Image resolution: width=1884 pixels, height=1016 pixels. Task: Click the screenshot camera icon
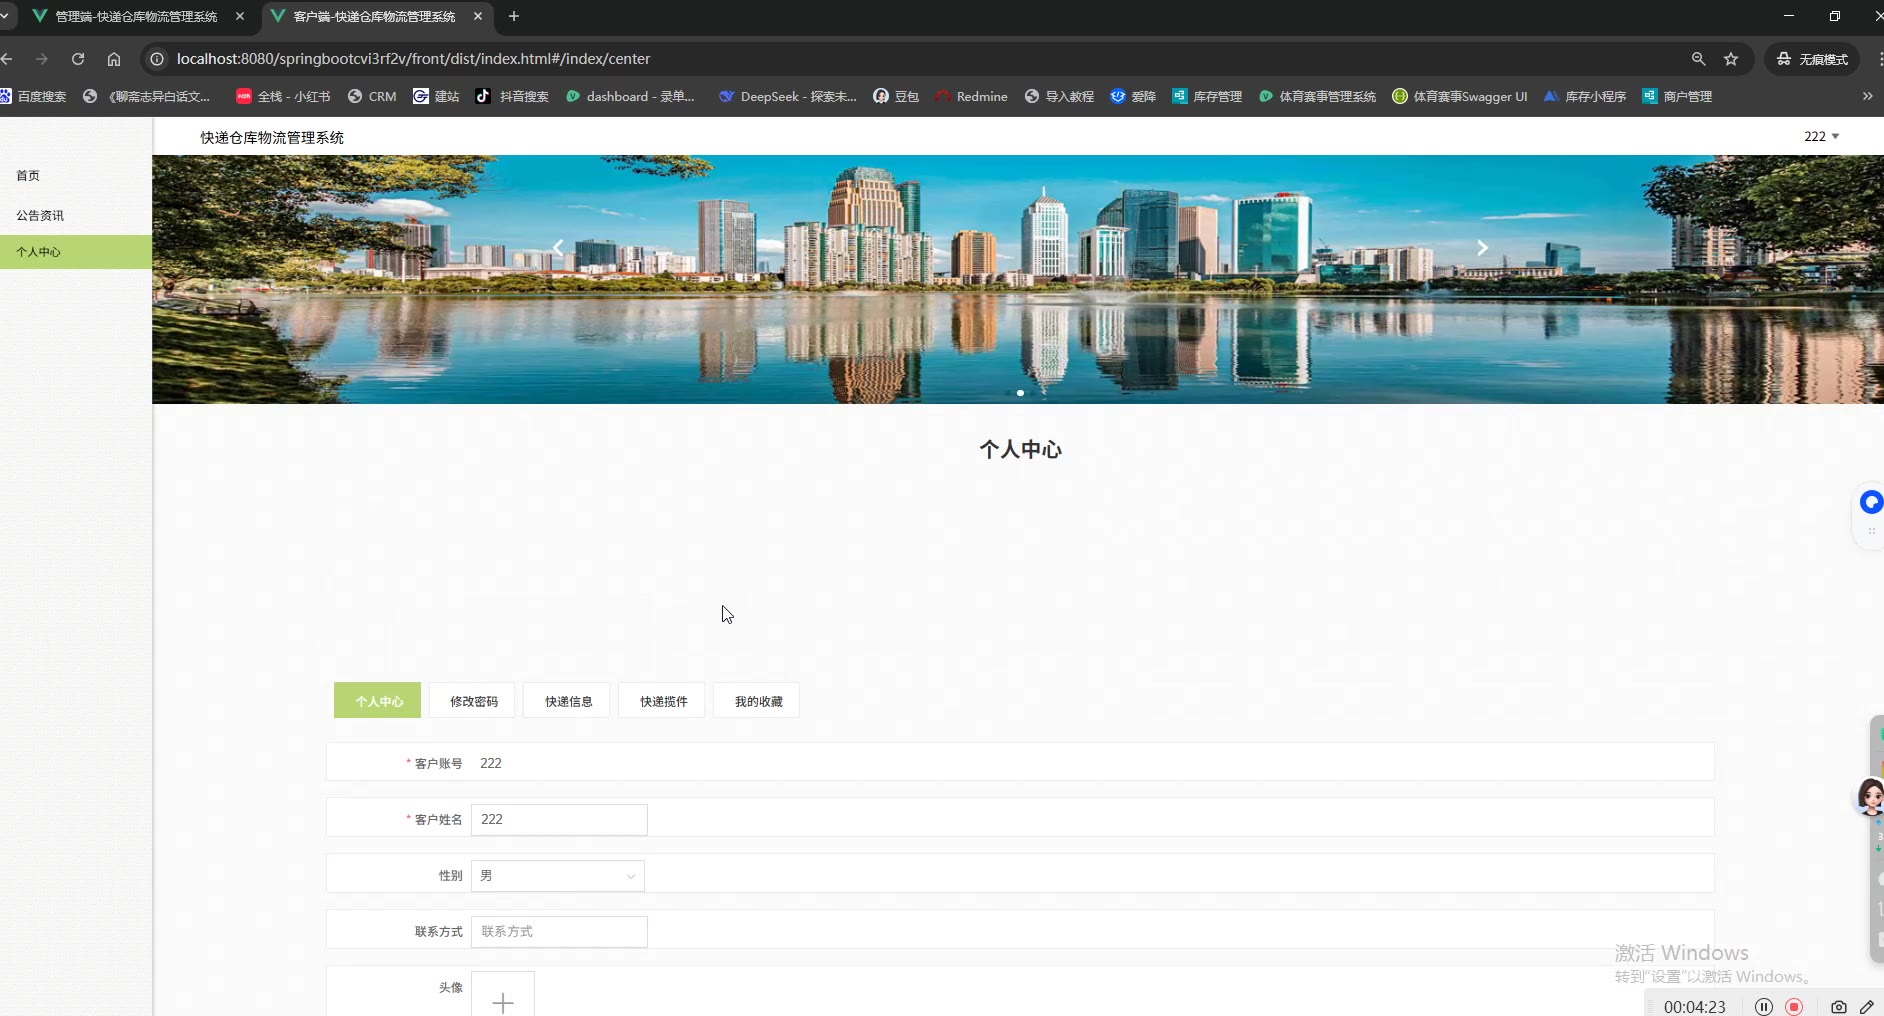(x=1838, y=1007)
